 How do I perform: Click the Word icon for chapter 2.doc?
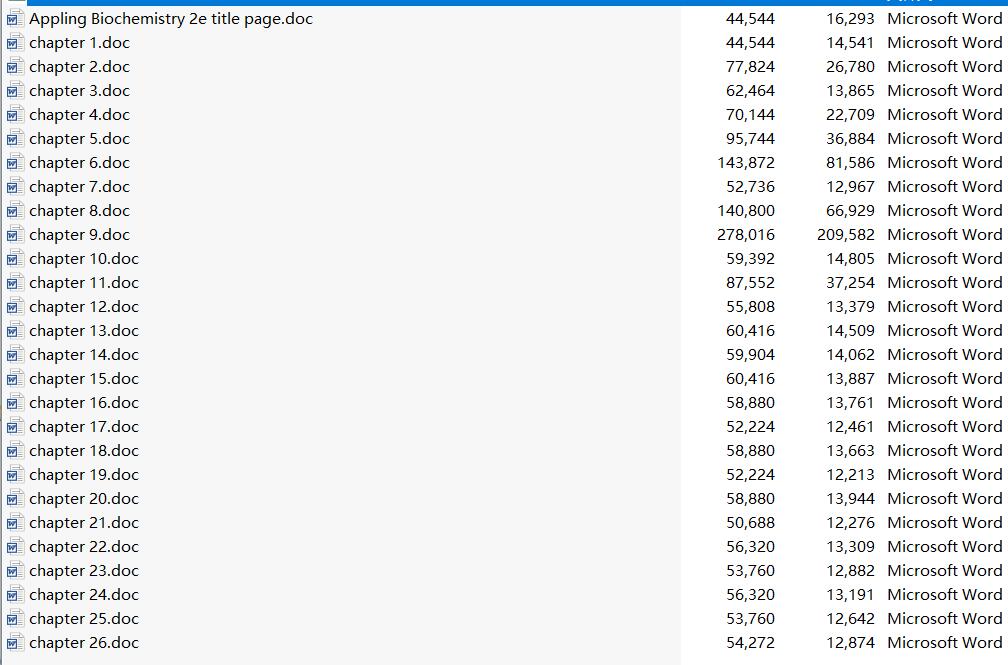click(15, 67)
